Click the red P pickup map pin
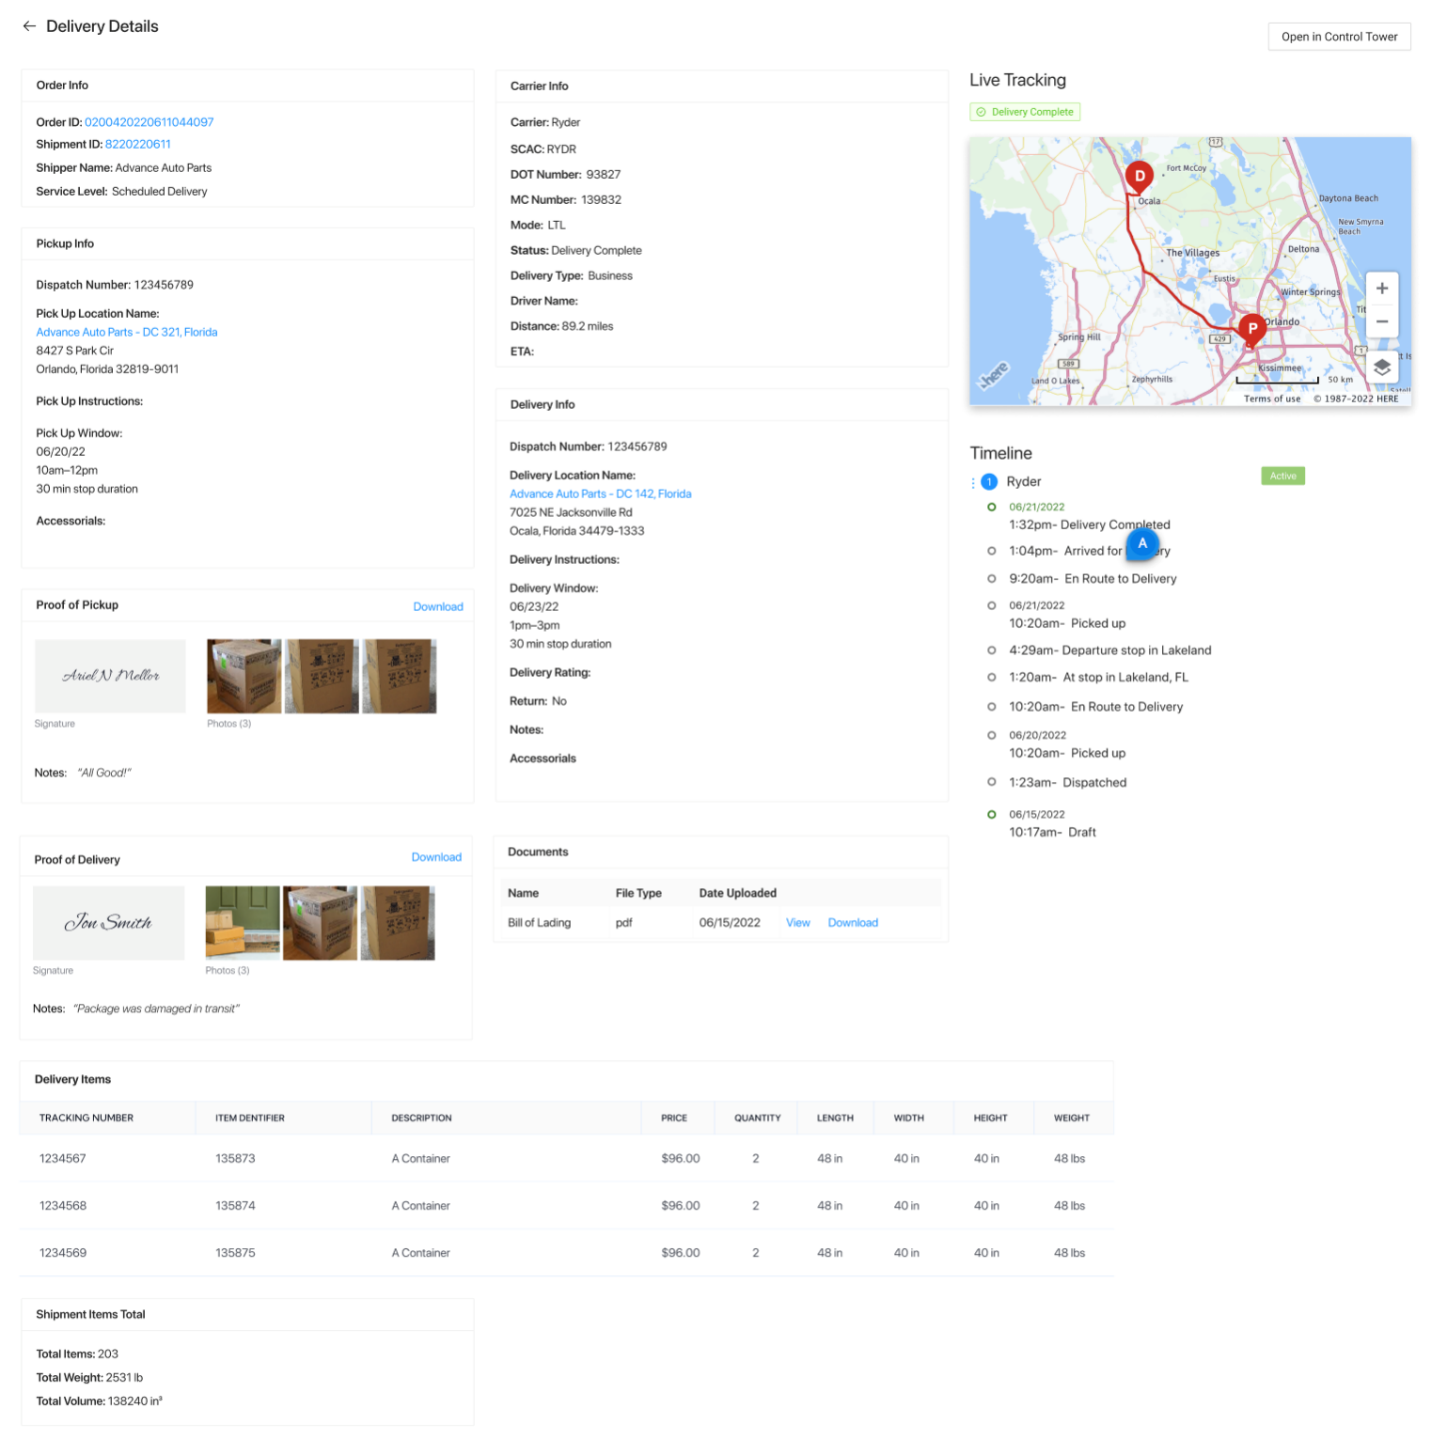 [1251, 328]
